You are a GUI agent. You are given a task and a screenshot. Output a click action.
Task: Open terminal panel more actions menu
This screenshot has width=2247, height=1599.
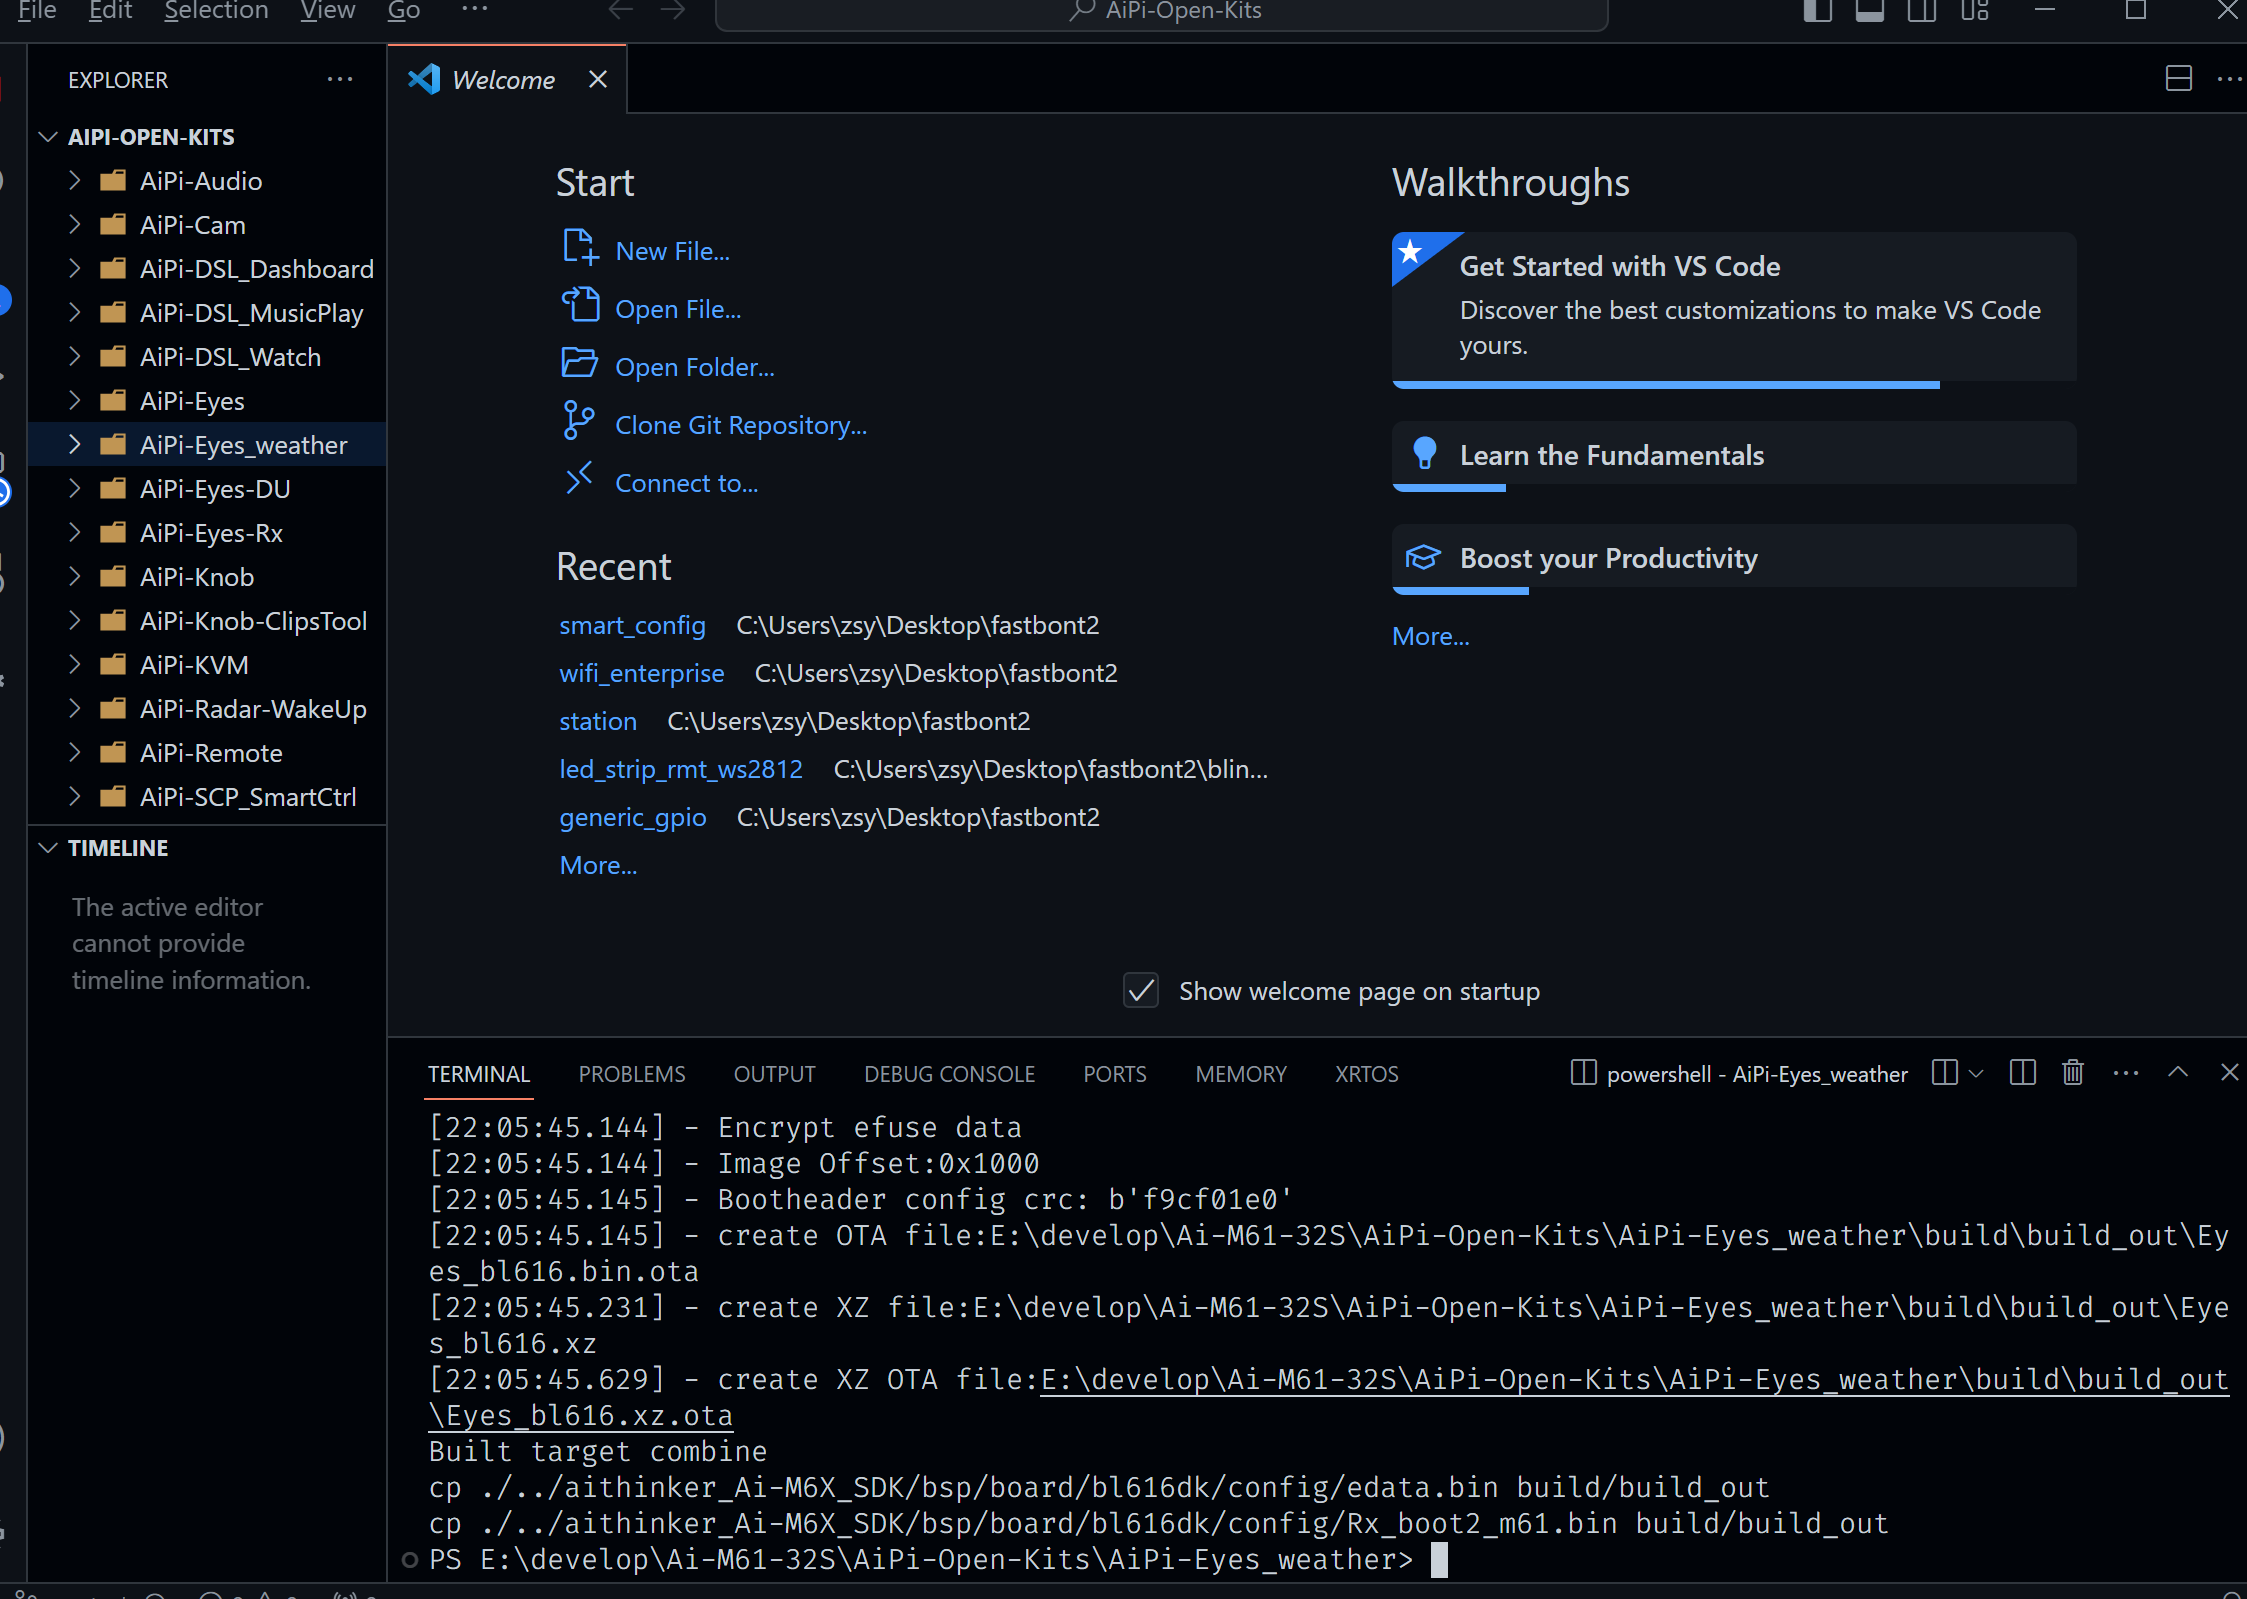tap(2126, 1074)
